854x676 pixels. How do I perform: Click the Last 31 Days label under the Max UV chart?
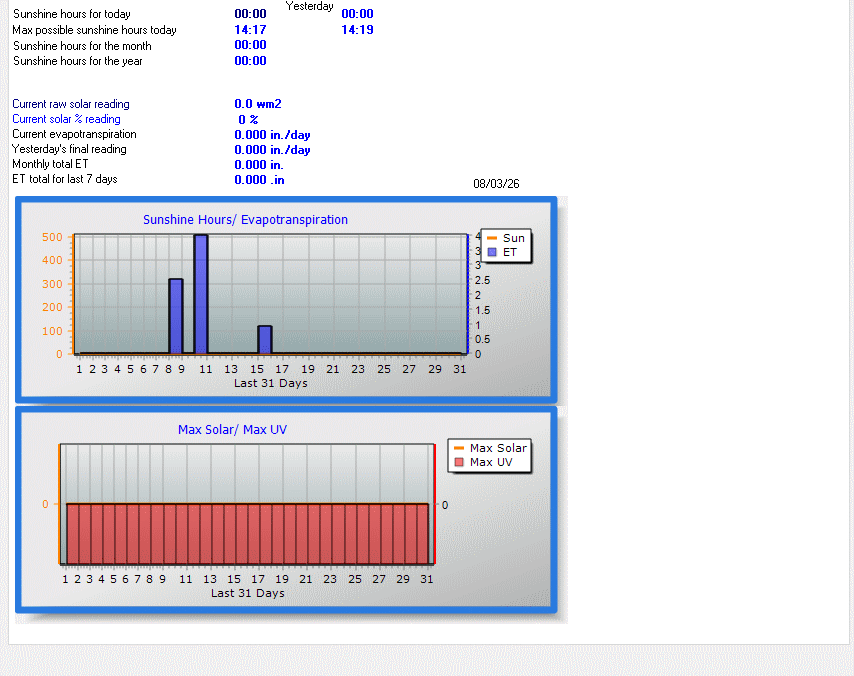pyautogui.click(x=248, y=593)
